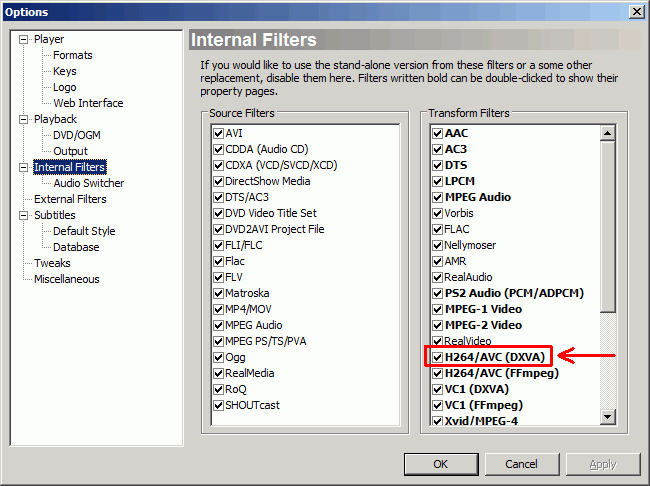Select the Player tree item
The image size is (650, 486).
click(49, 39)
